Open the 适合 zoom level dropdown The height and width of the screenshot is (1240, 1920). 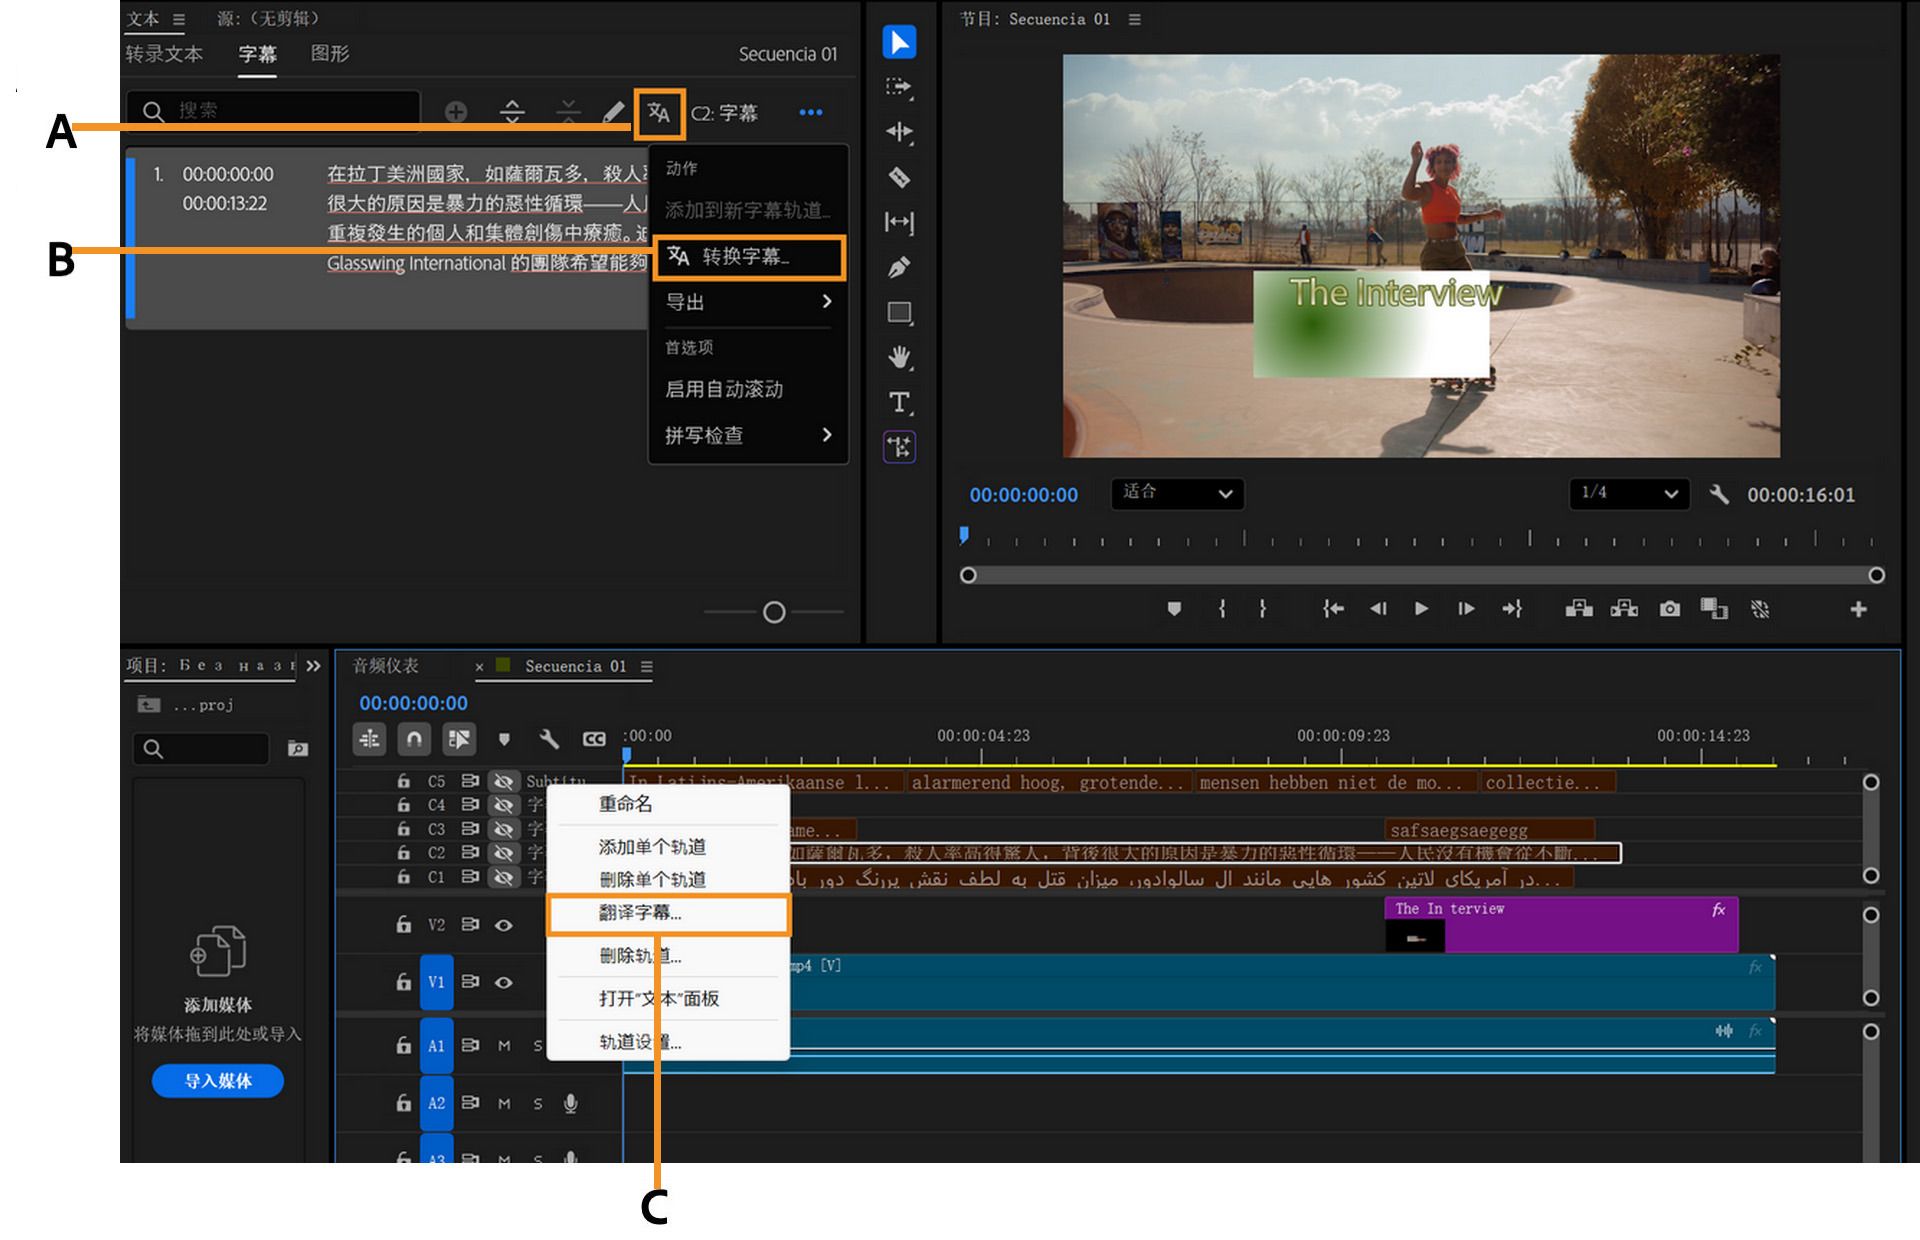coord(1177,494)
